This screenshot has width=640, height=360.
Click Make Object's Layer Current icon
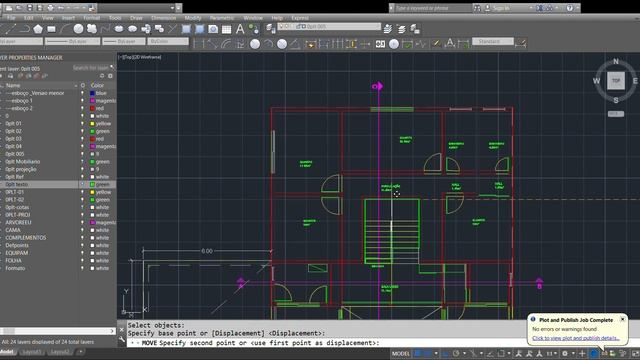pyautogui.click(x=388, y=29)
